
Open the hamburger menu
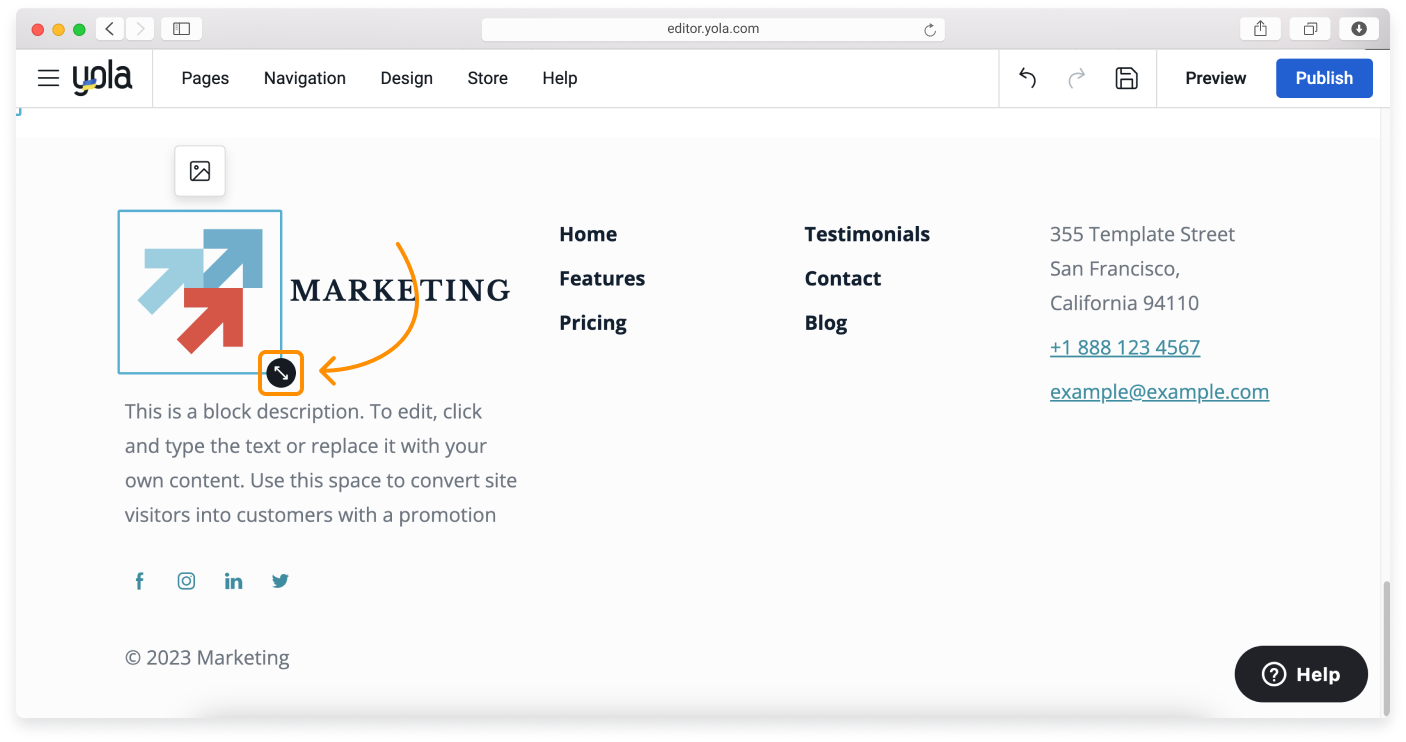pyautogui.click(x=48, y=78)
